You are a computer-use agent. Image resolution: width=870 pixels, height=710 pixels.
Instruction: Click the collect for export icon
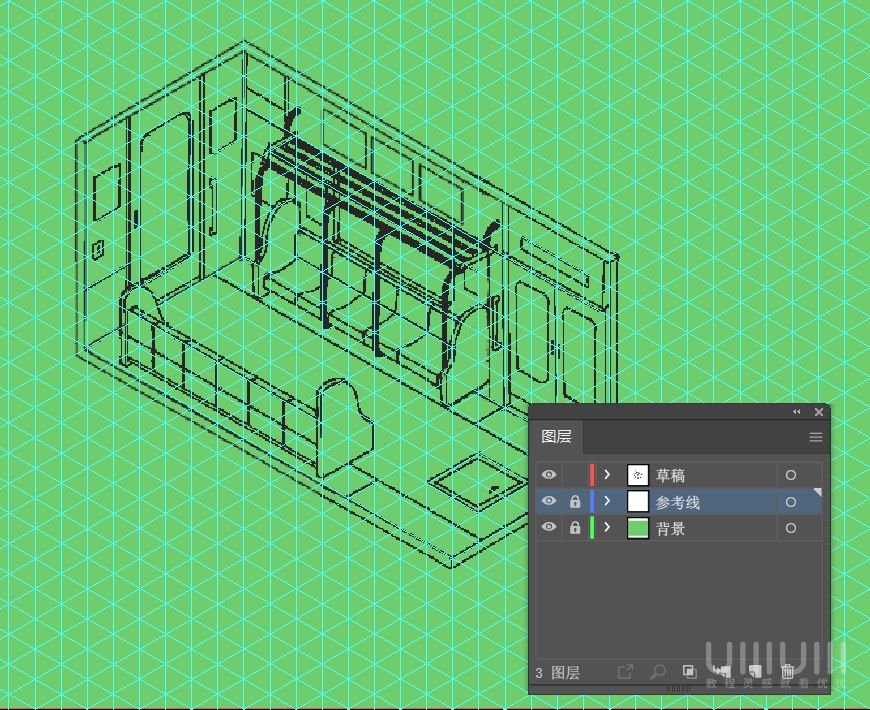(625, 672)
